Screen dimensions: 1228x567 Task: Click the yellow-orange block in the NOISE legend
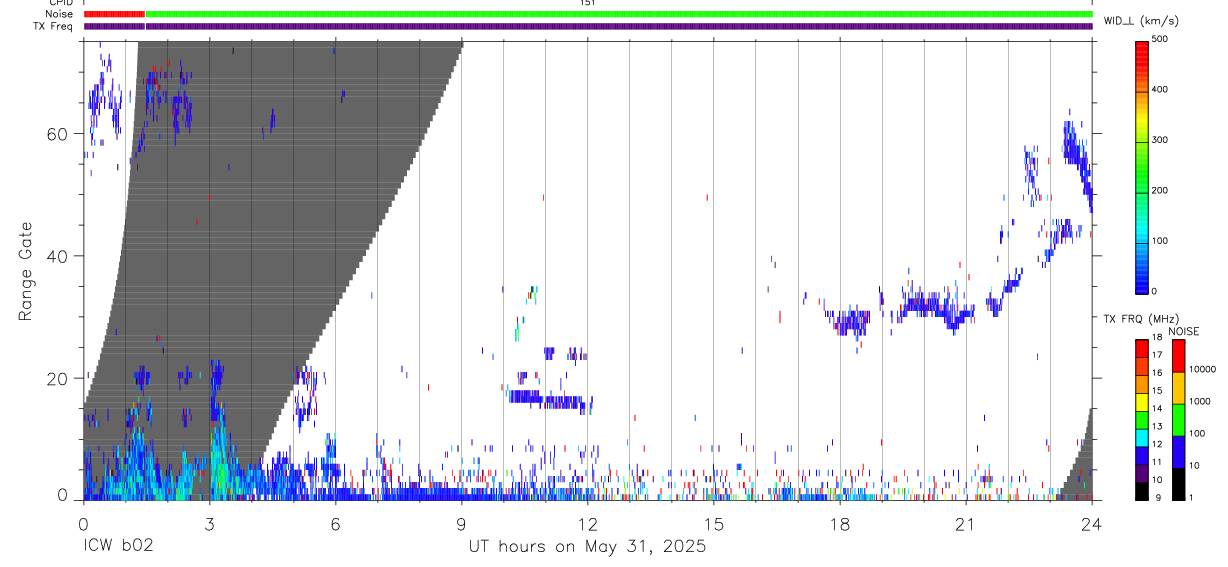[x=1178, y=387]
